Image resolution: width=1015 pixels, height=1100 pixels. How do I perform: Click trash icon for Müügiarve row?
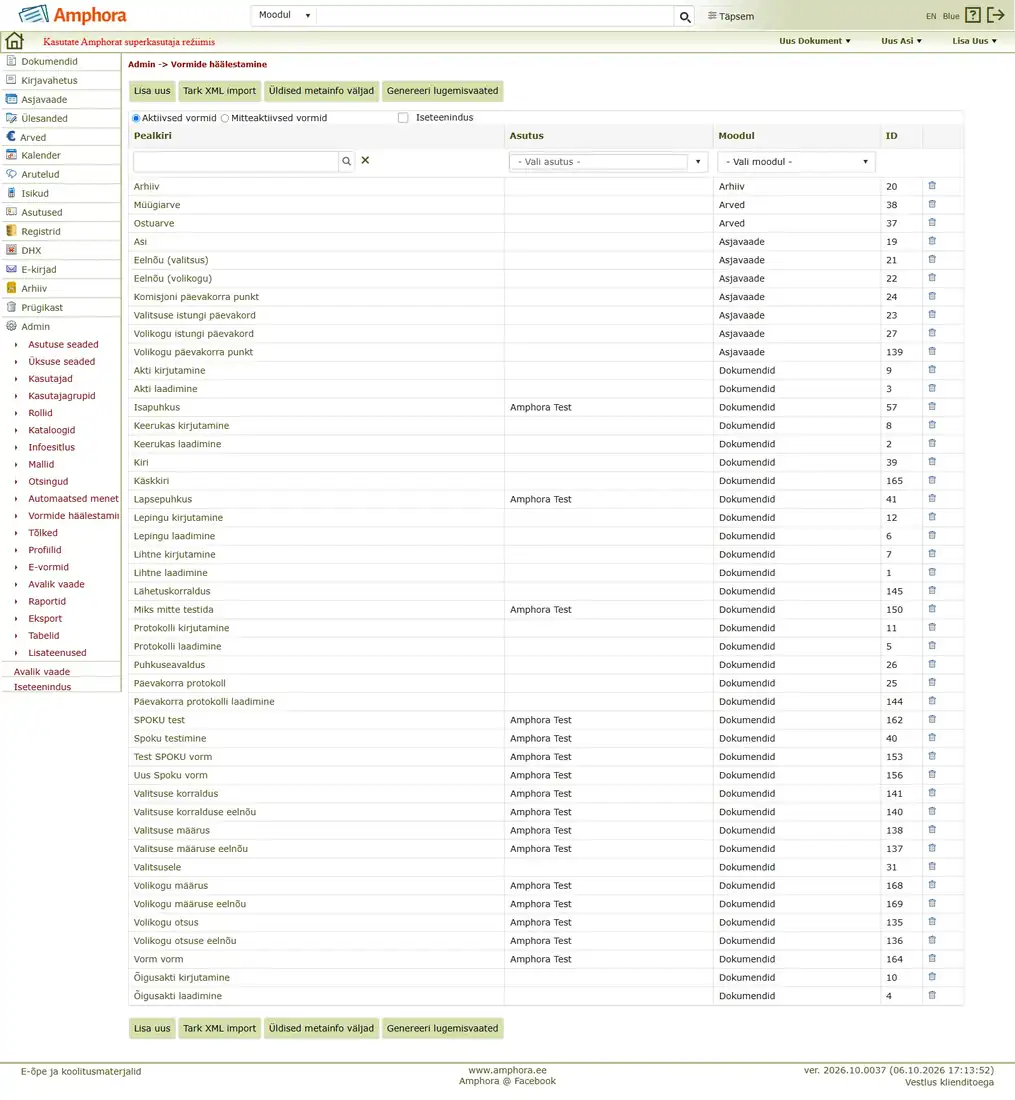pos(932,204)
